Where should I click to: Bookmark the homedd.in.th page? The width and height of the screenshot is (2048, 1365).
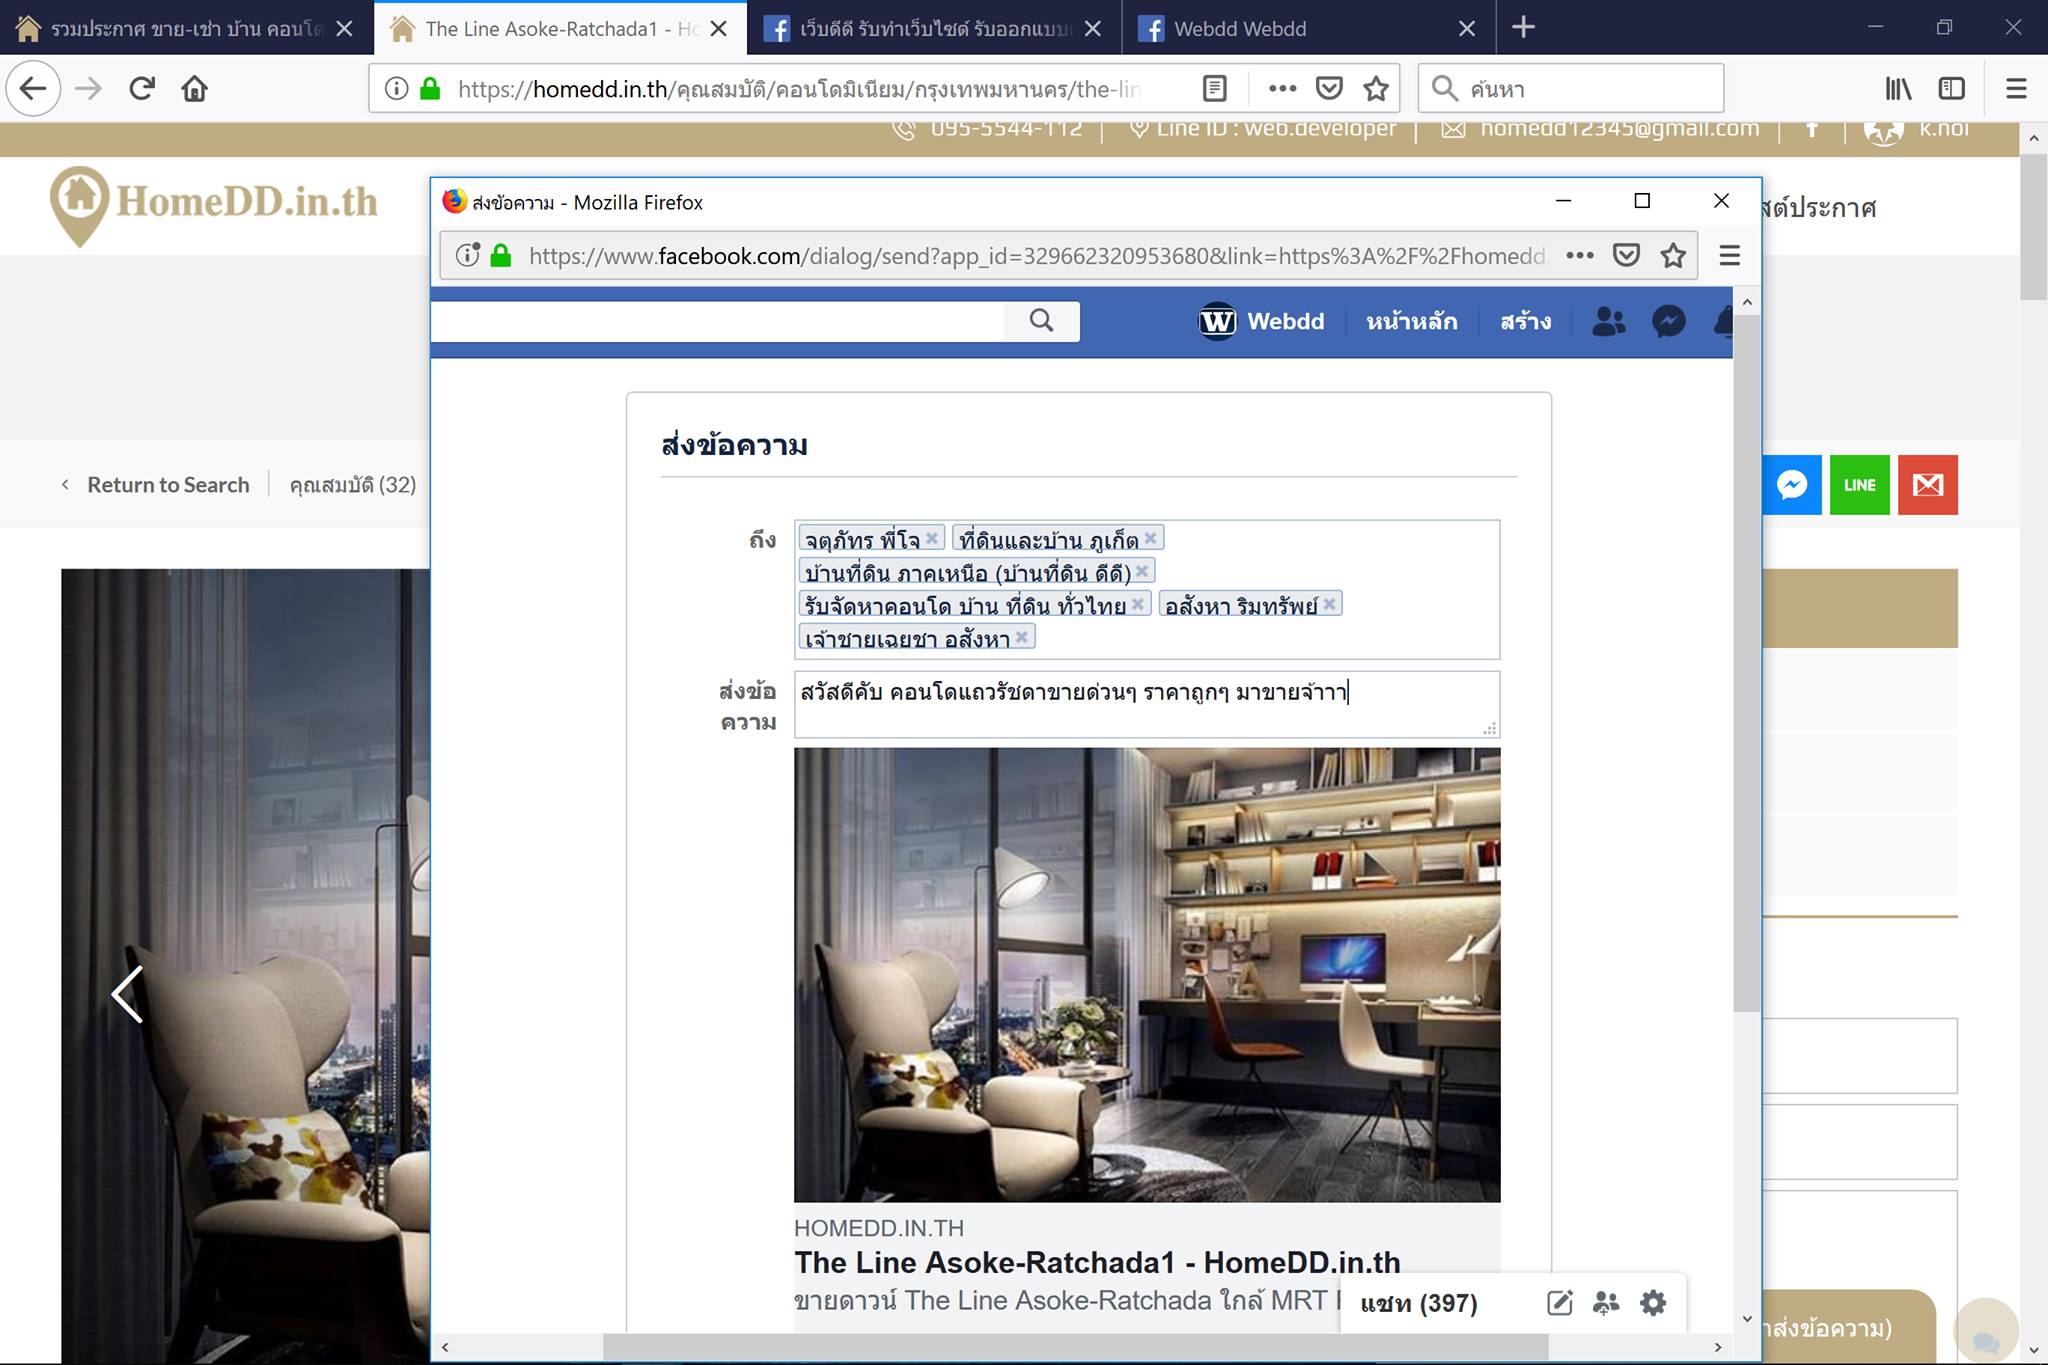1376,89
